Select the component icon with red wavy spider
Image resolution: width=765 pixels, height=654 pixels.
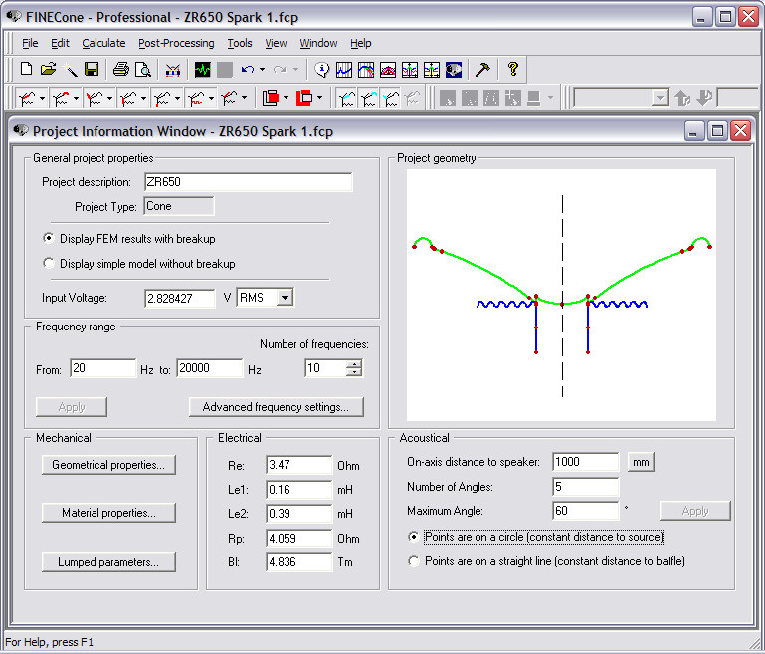click(x=196, y=98)
